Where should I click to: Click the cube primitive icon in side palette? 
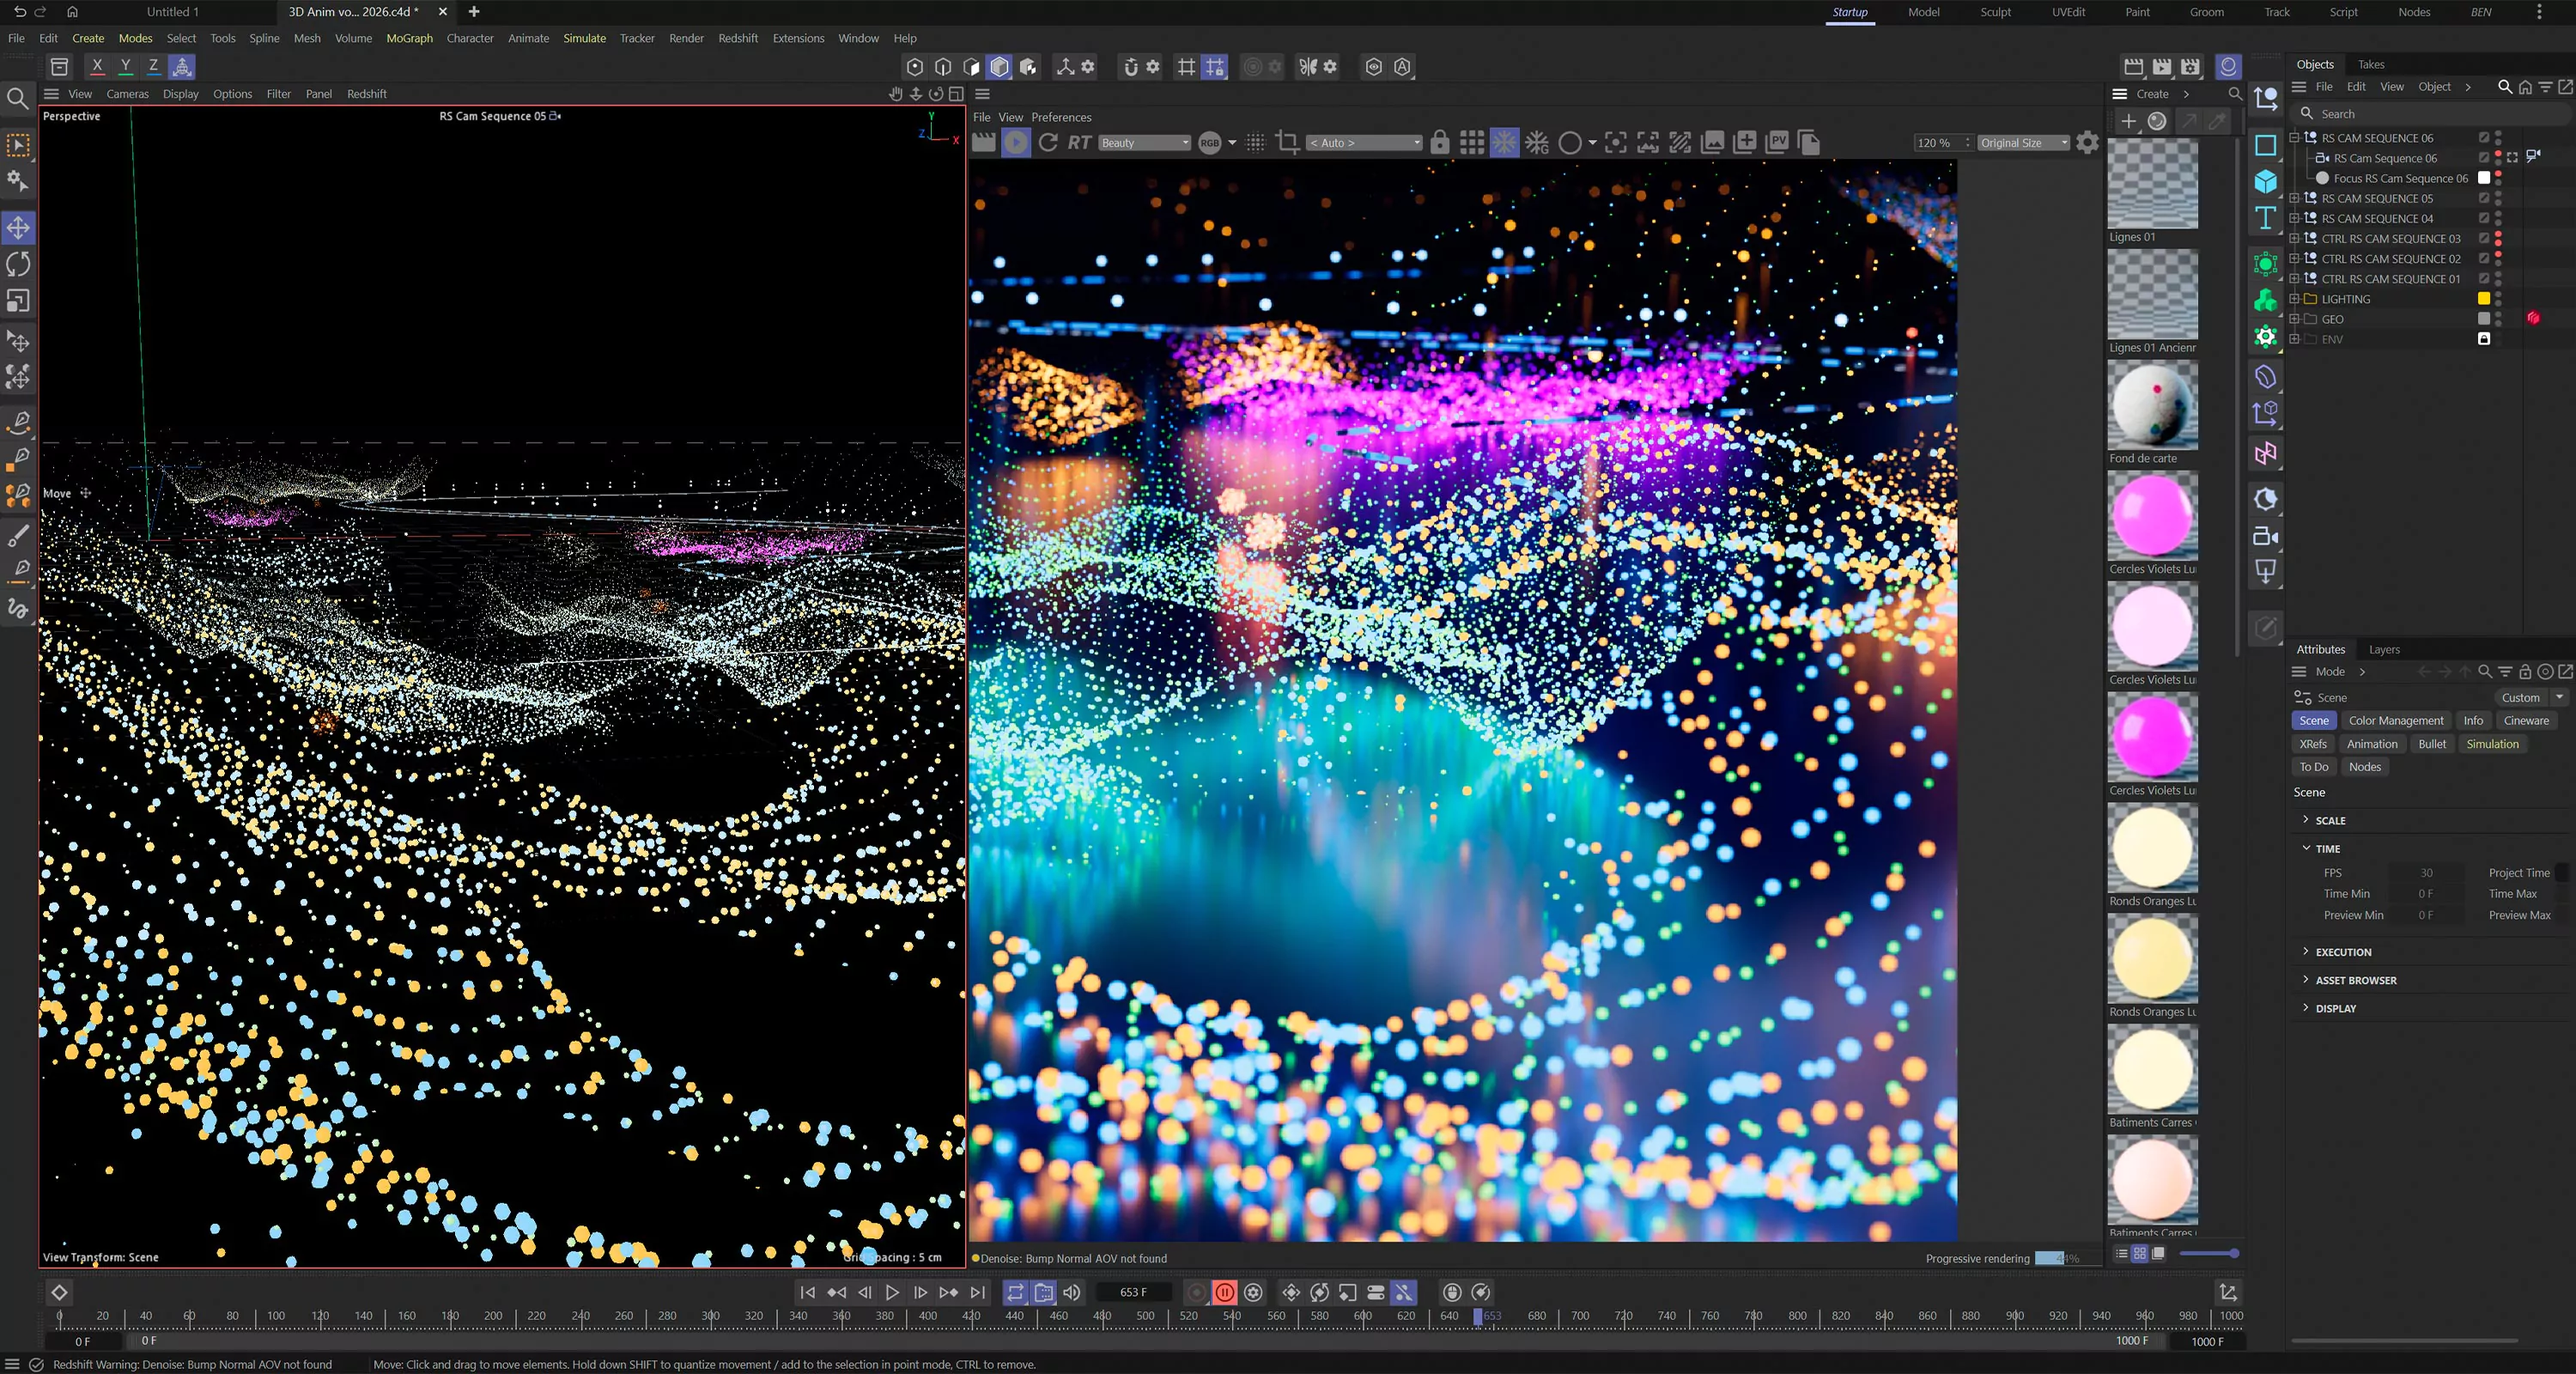click(2265, 181)
